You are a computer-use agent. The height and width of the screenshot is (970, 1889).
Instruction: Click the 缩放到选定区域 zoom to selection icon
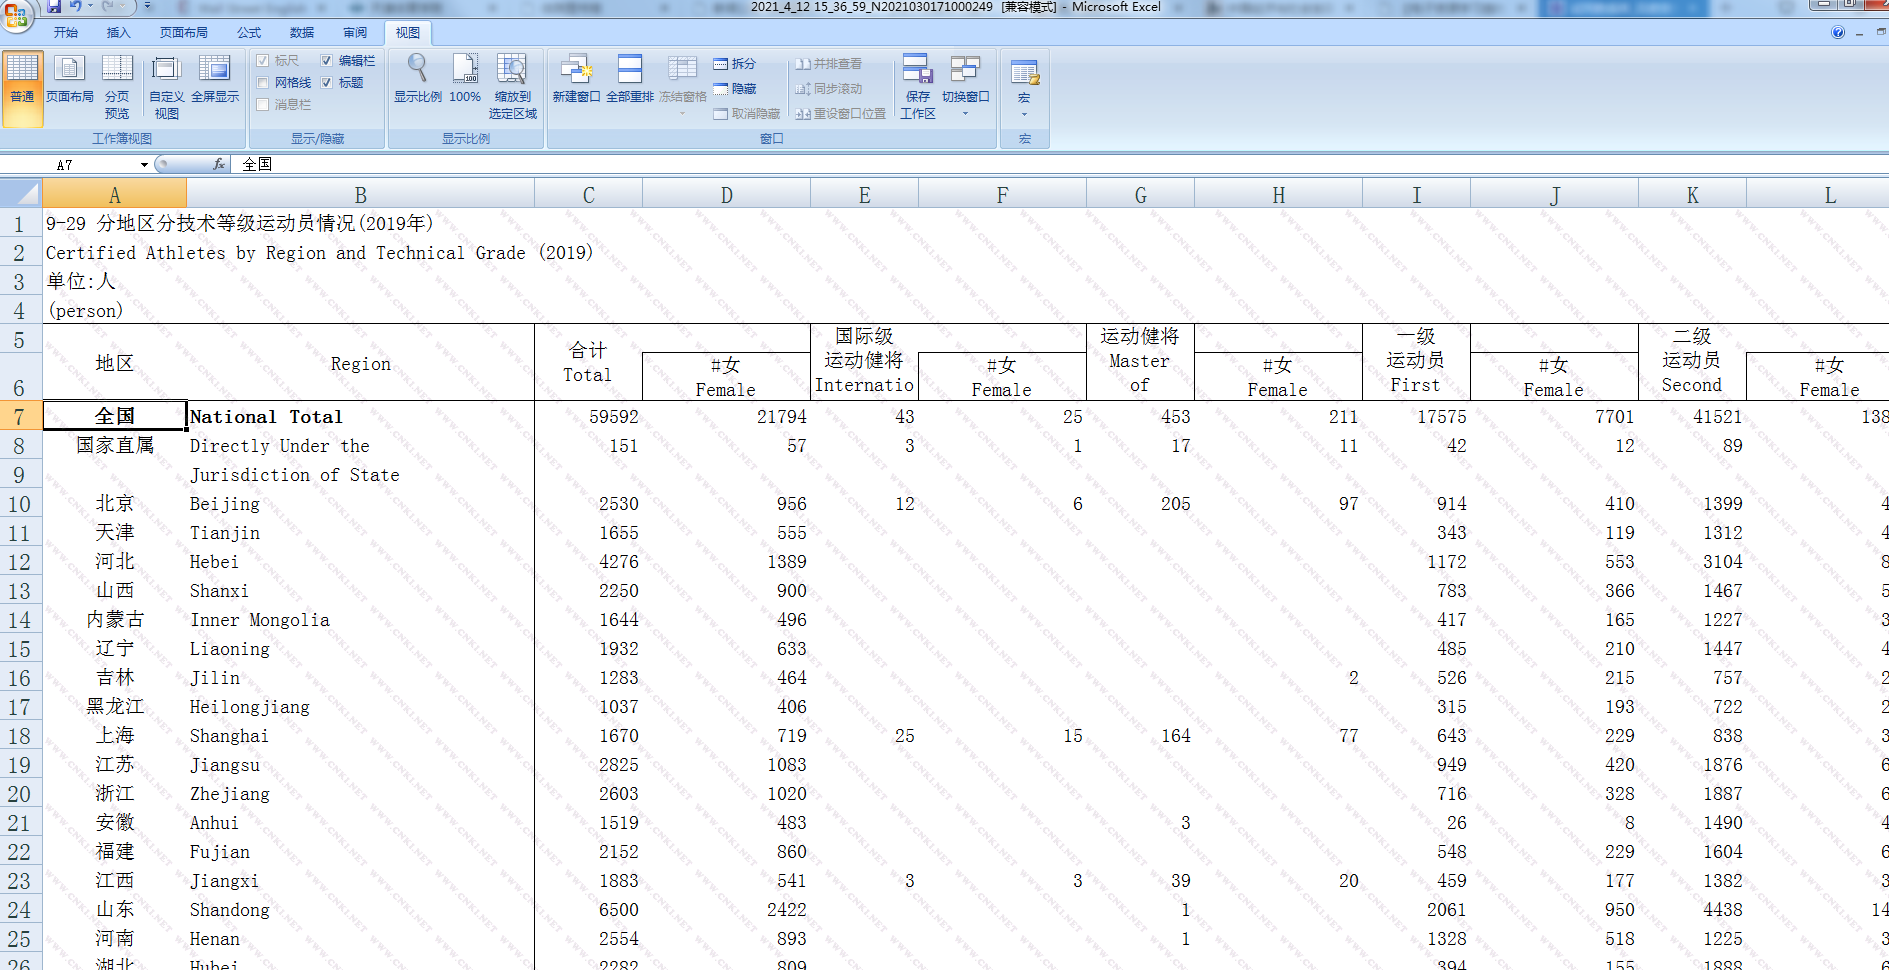(x=513, y=87)
